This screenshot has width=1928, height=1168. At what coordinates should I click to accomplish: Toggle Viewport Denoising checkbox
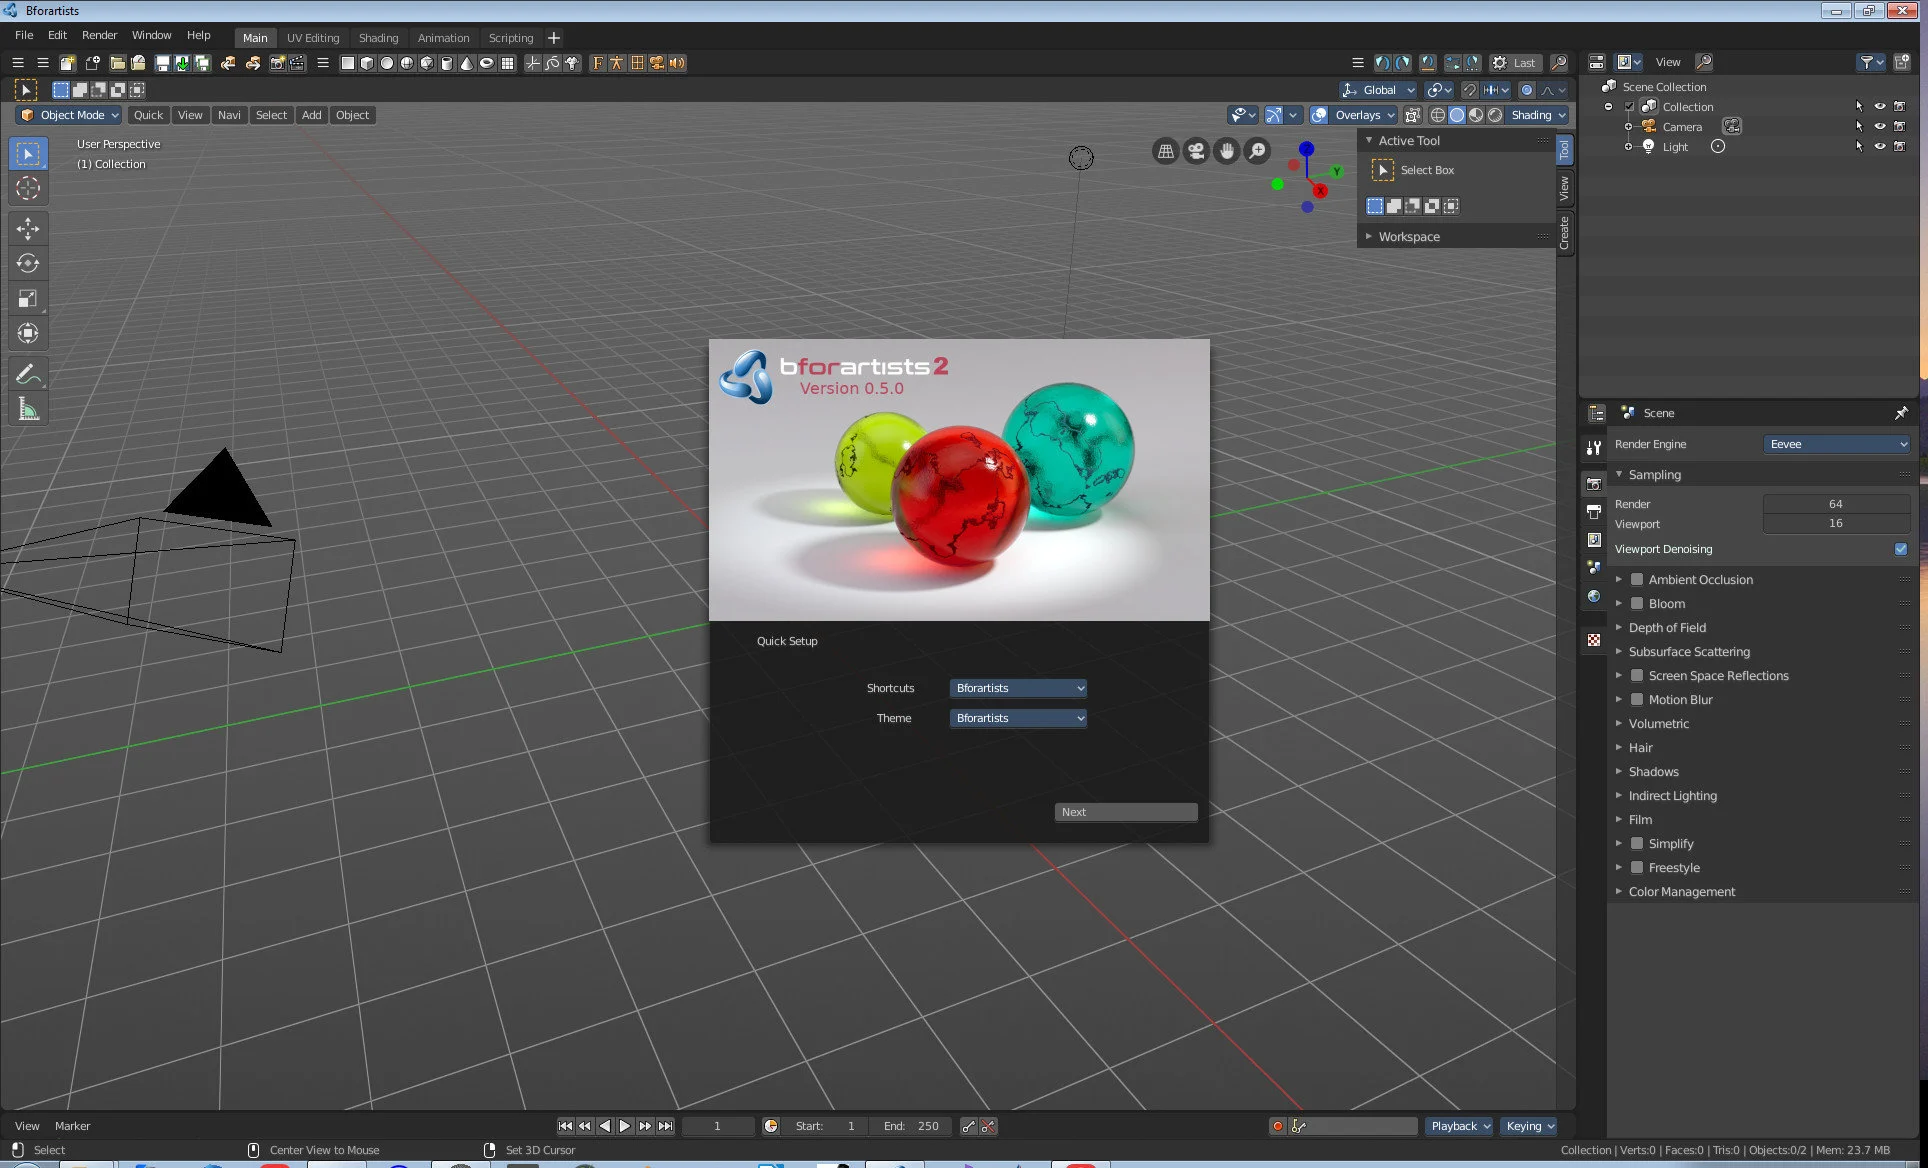[1902, 548]
